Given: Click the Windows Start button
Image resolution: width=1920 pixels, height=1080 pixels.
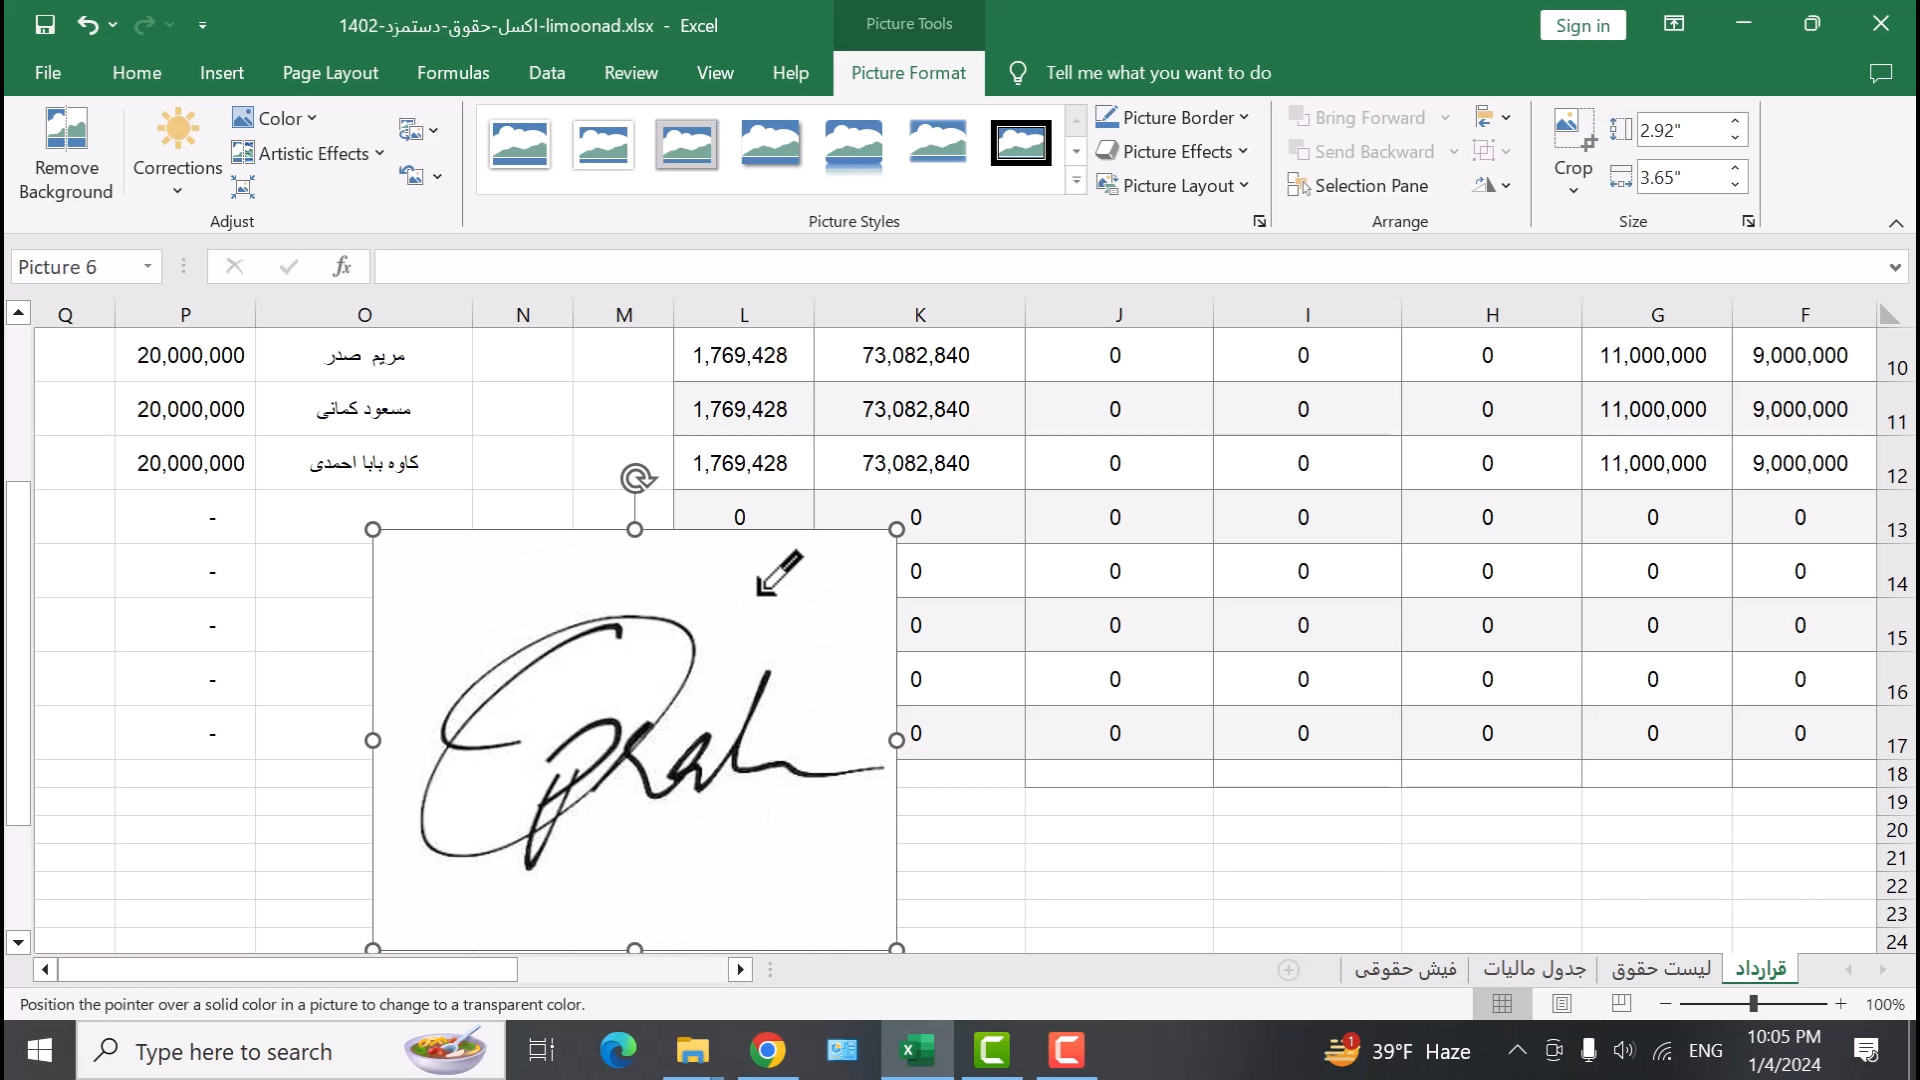Looking at the screenshot, I should [x=40, y=1051].
